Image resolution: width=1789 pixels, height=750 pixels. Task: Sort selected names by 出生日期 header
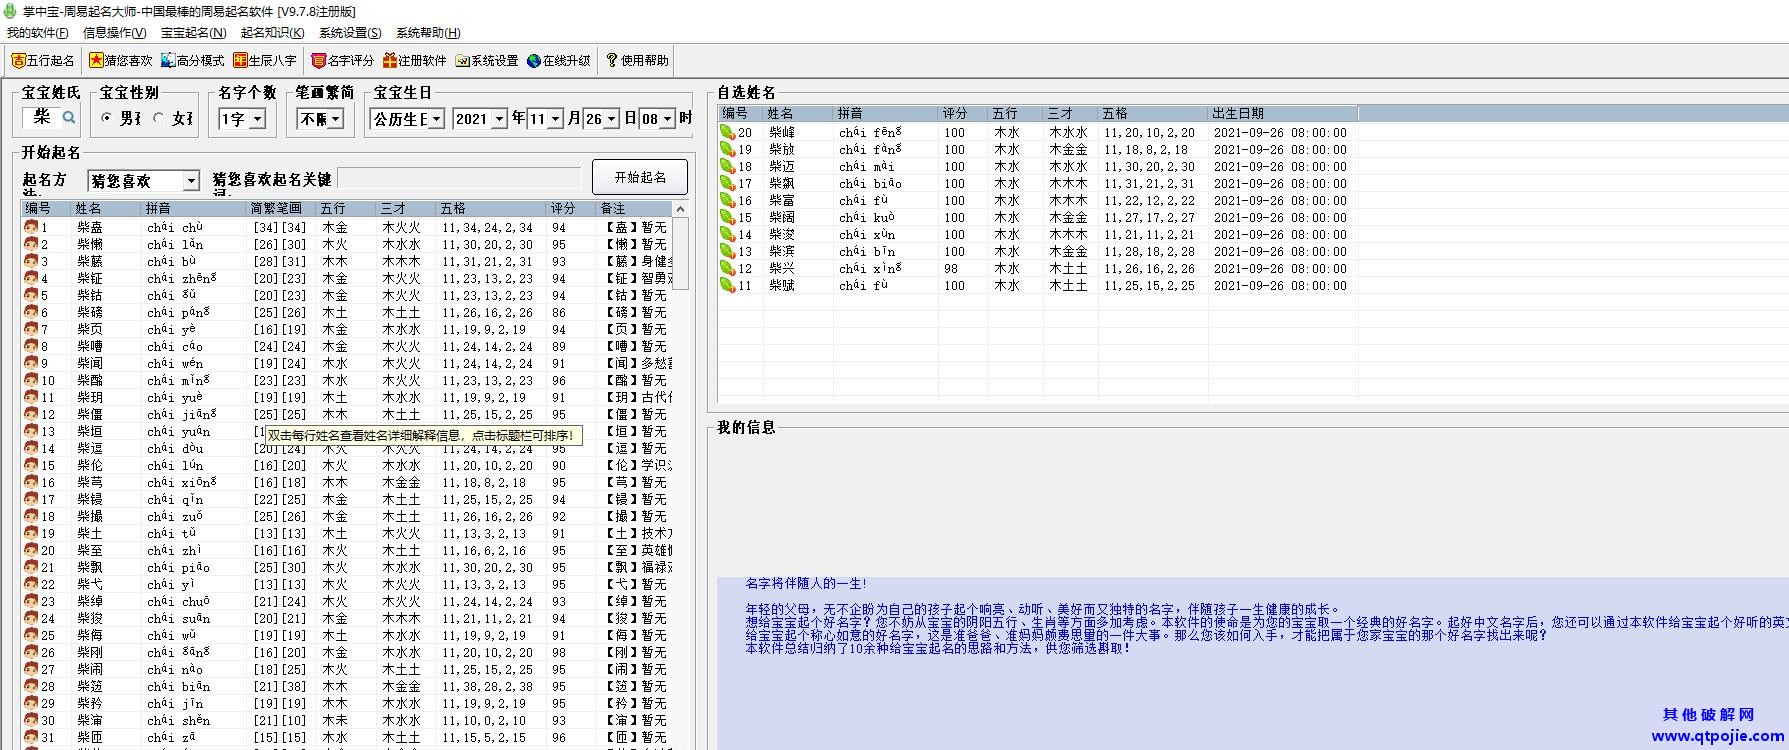1283,113
